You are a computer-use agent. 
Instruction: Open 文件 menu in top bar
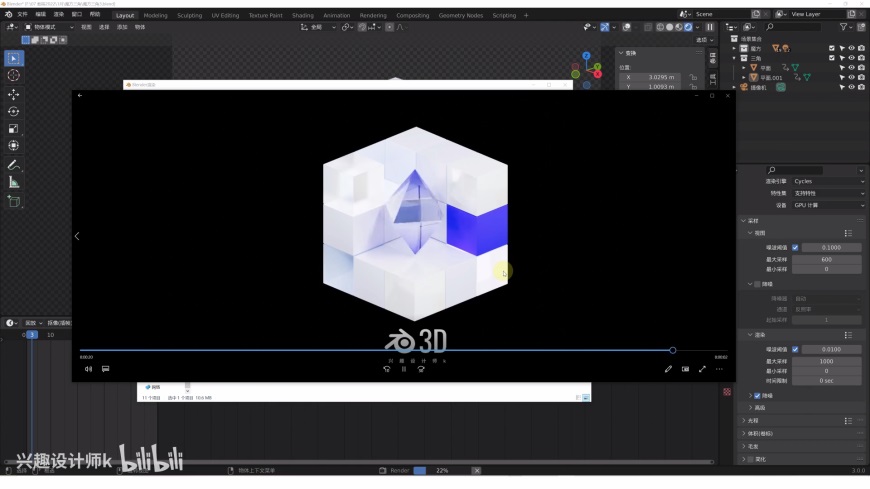[x=22, y=14]
